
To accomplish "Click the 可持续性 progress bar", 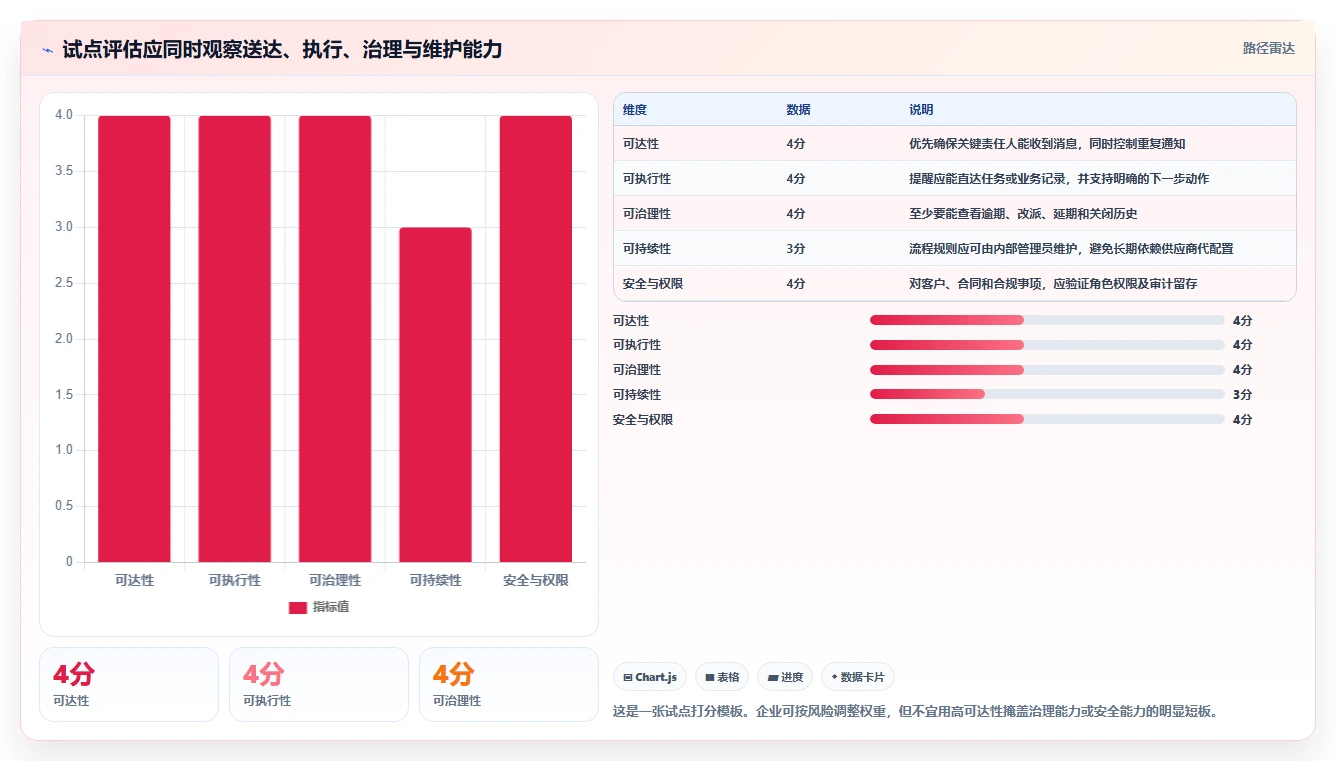I will coord(1047,395).
